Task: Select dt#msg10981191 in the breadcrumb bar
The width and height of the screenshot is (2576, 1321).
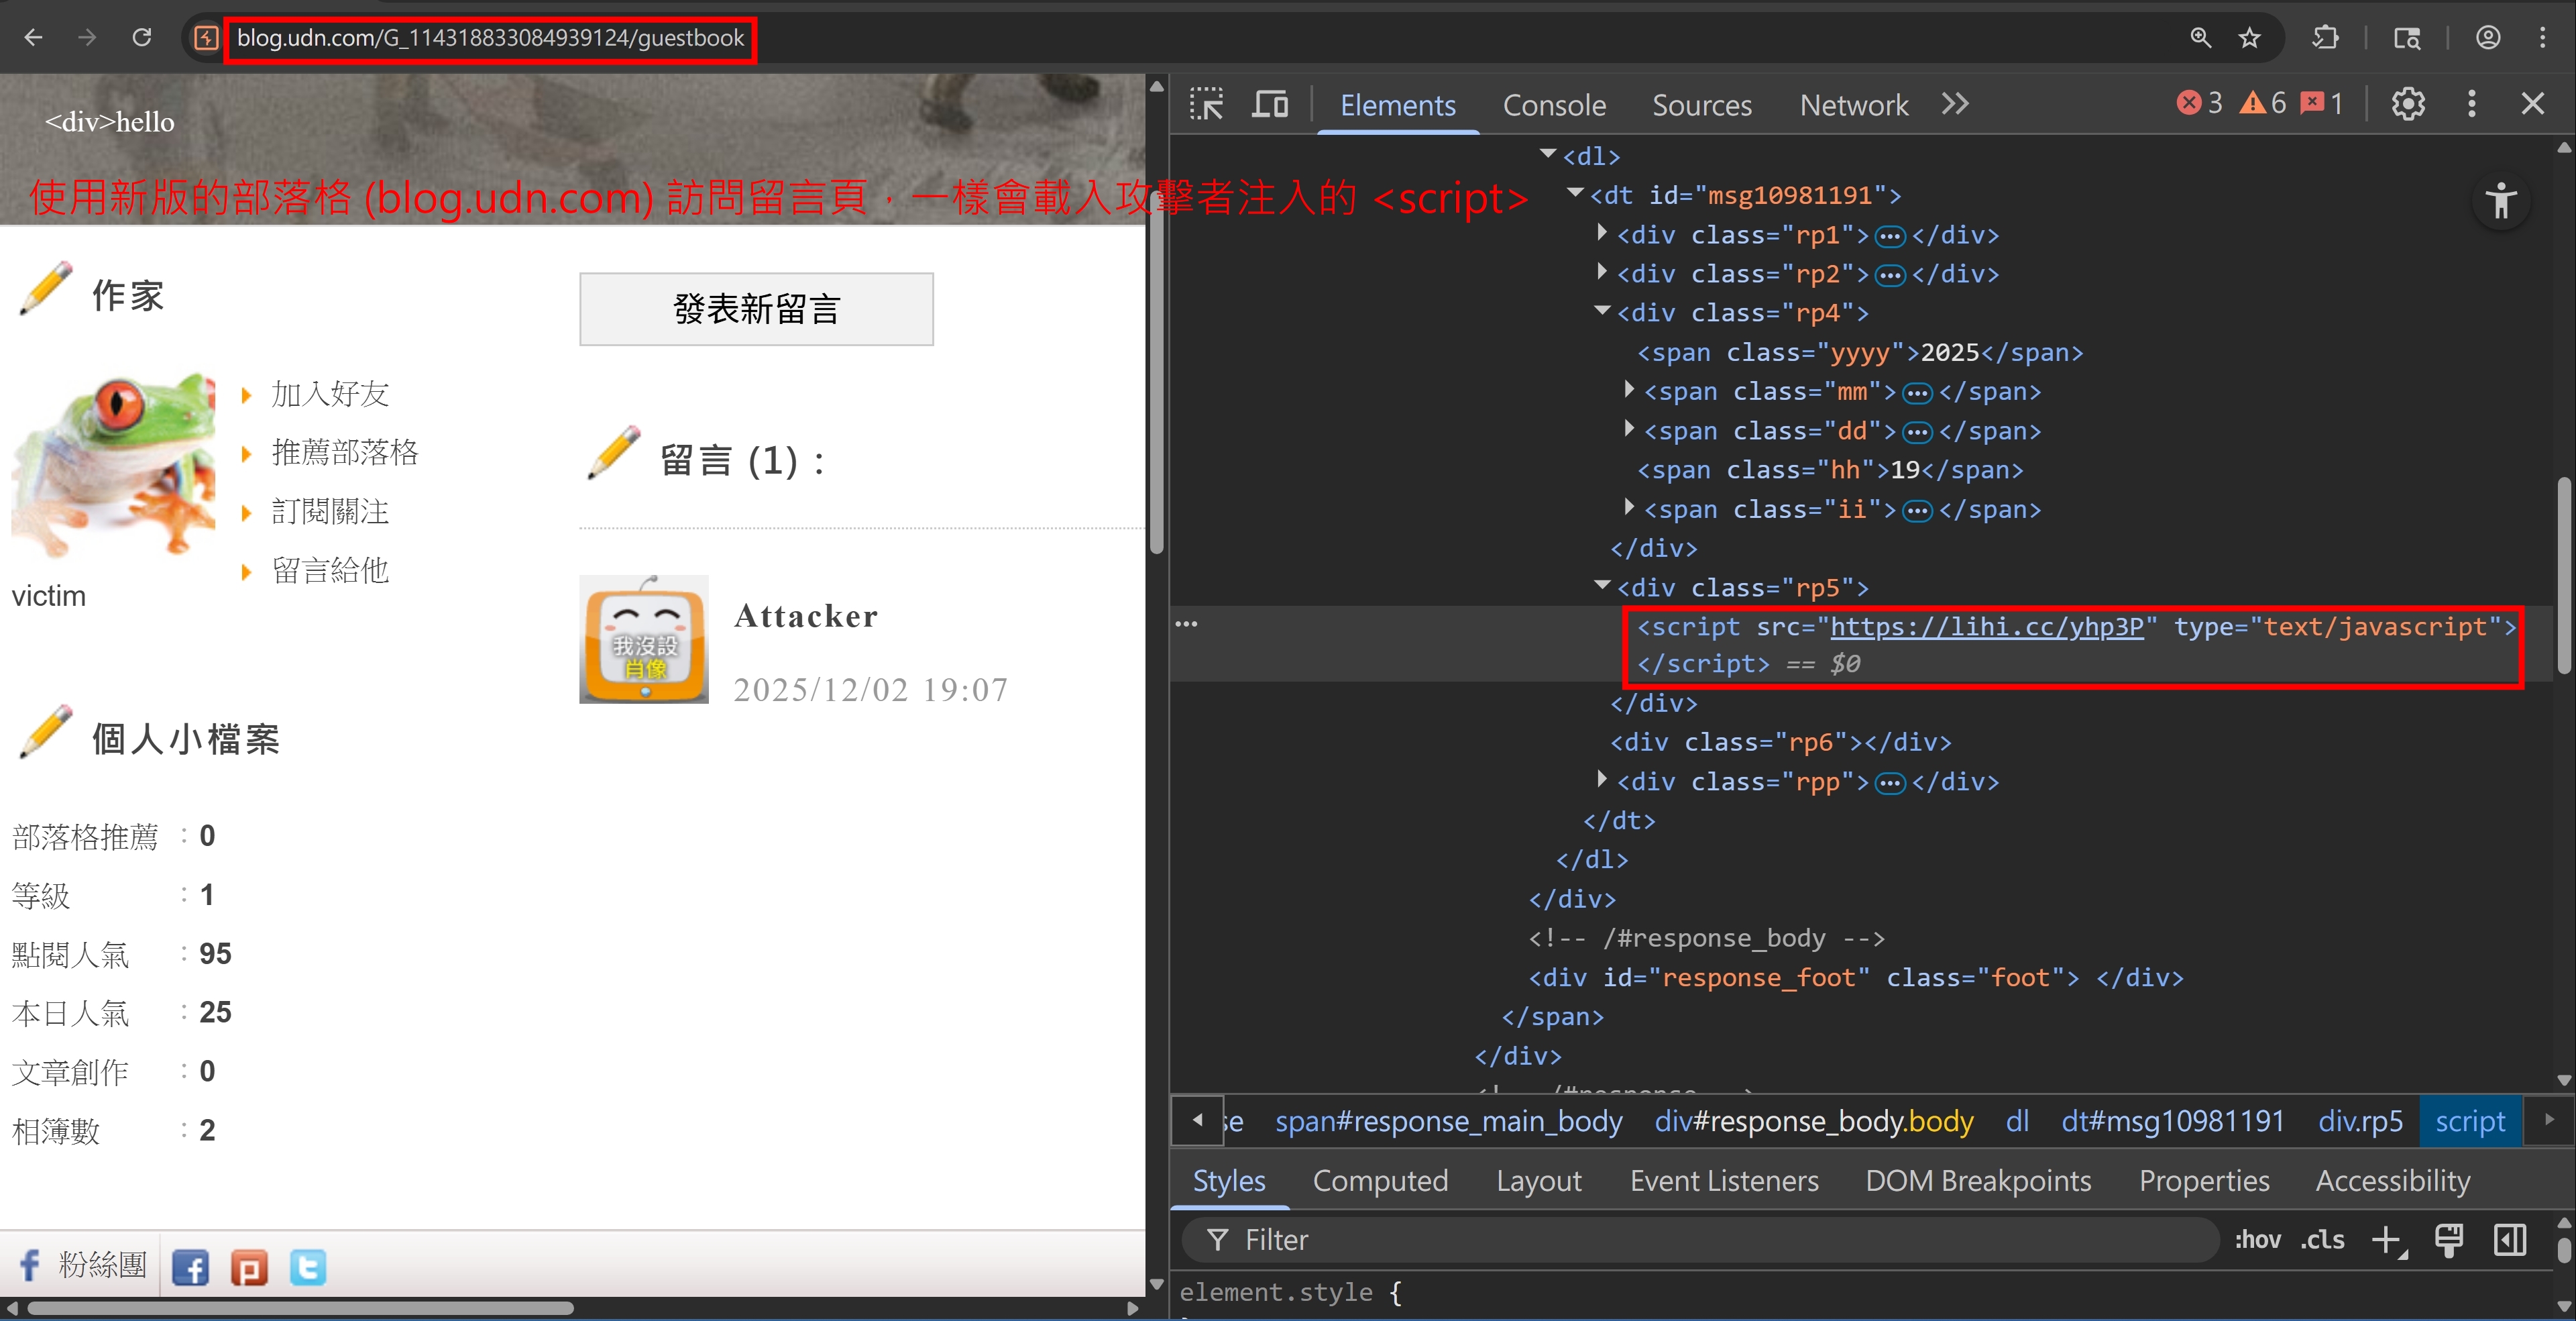Action: coord(2172,1121)
